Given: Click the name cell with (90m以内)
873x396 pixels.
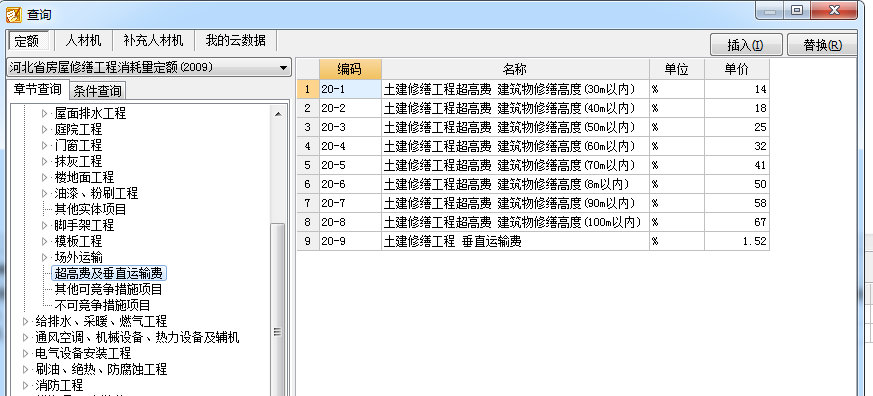Looking at the screenshot, I should [x=515, y=203].
